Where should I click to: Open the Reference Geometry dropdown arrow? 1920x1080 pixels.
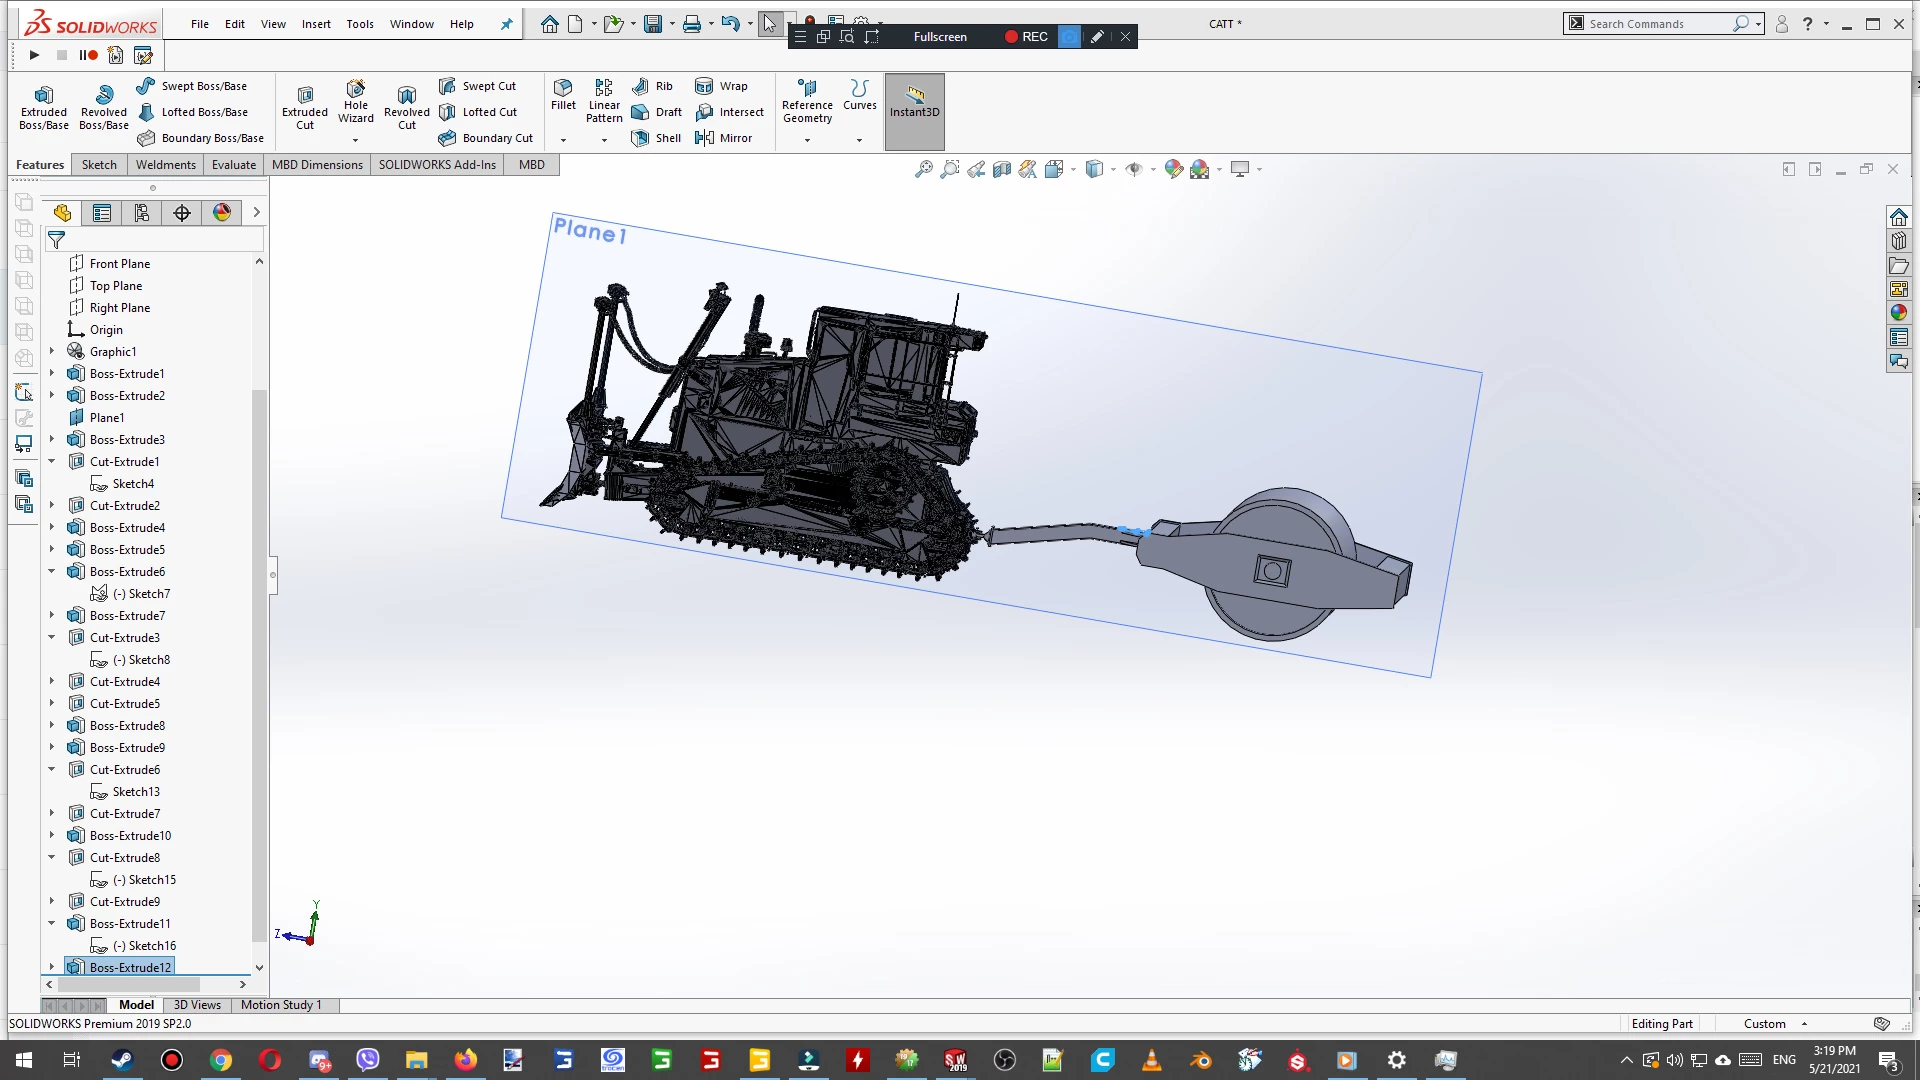point(807,140)
